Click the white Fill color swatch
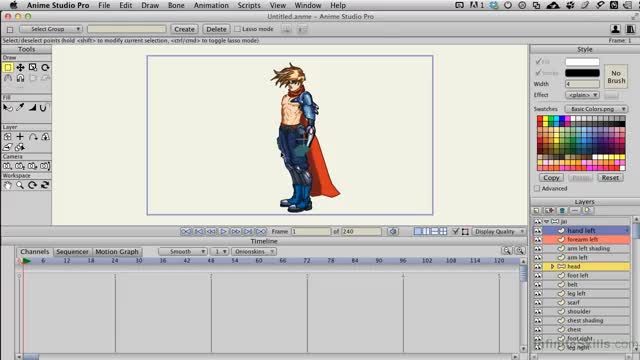 (582, 62)
